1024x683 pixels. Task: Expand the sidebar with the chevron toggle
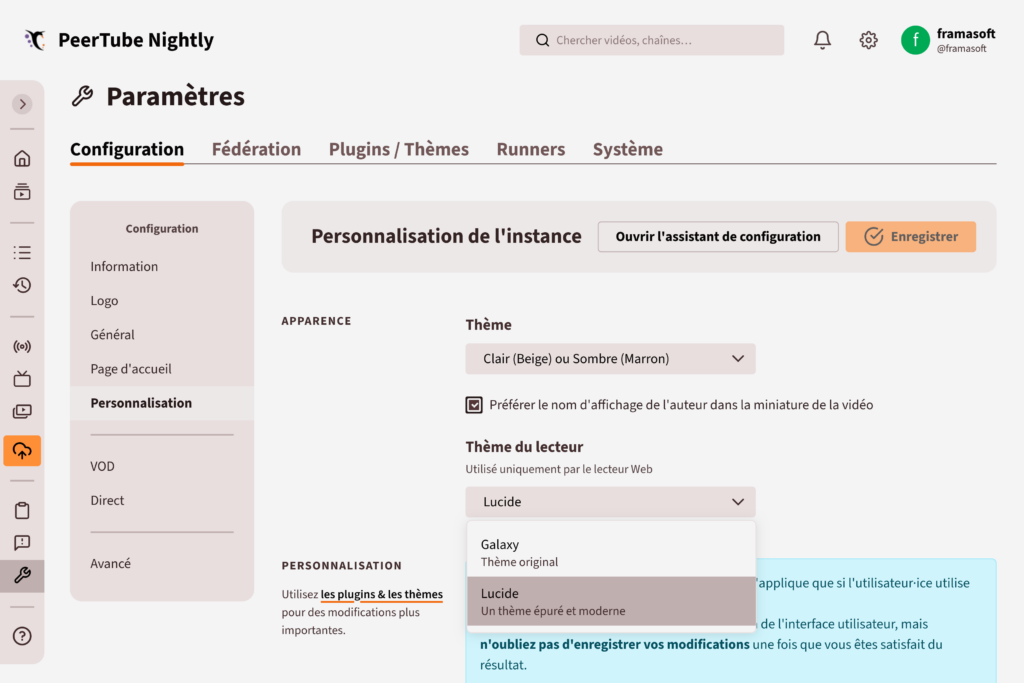(21, 103)
